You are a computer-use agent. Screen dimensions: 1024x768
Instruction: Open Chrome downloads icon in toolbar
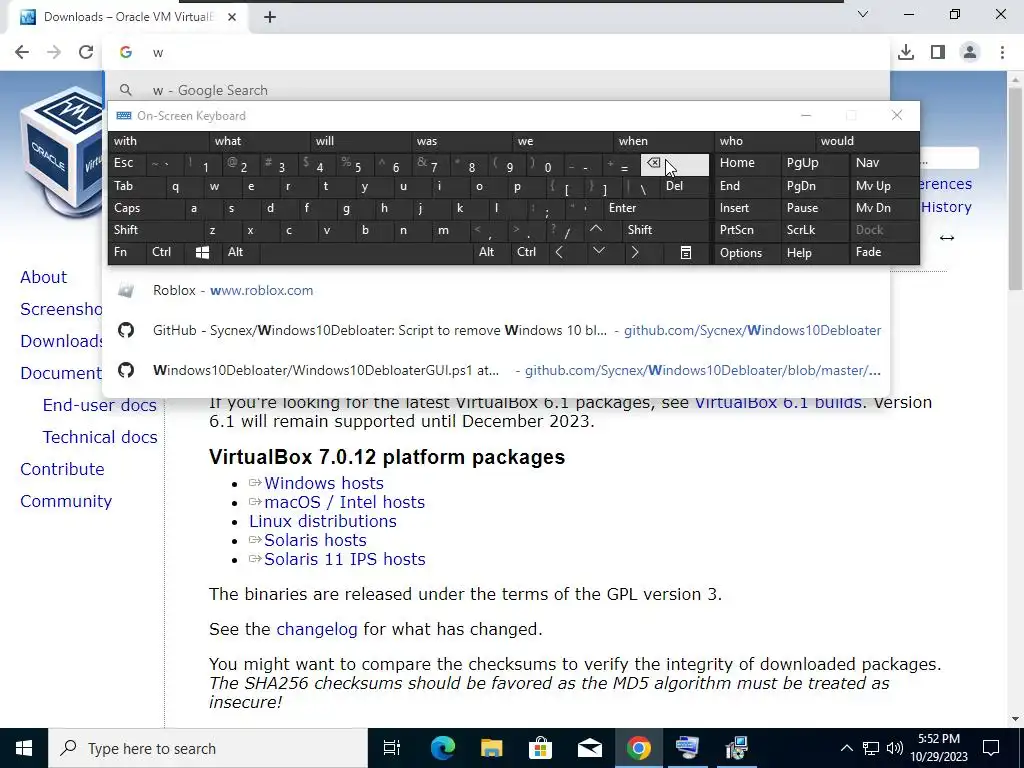pos(906,52)
